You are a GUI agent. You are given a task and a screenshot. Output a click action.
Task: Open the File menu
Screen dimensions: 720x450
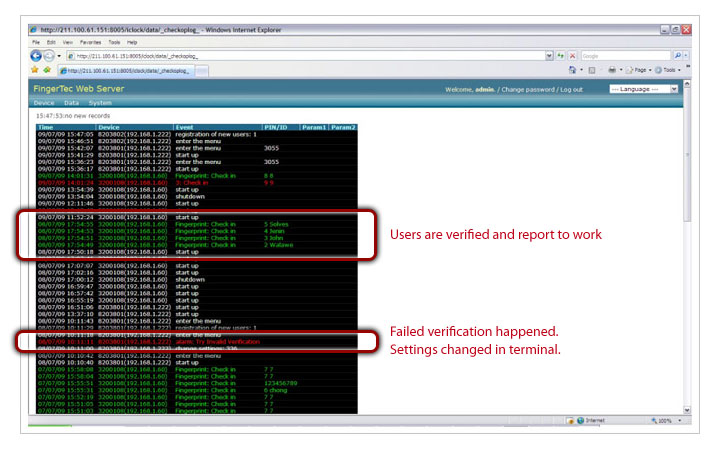36,42
